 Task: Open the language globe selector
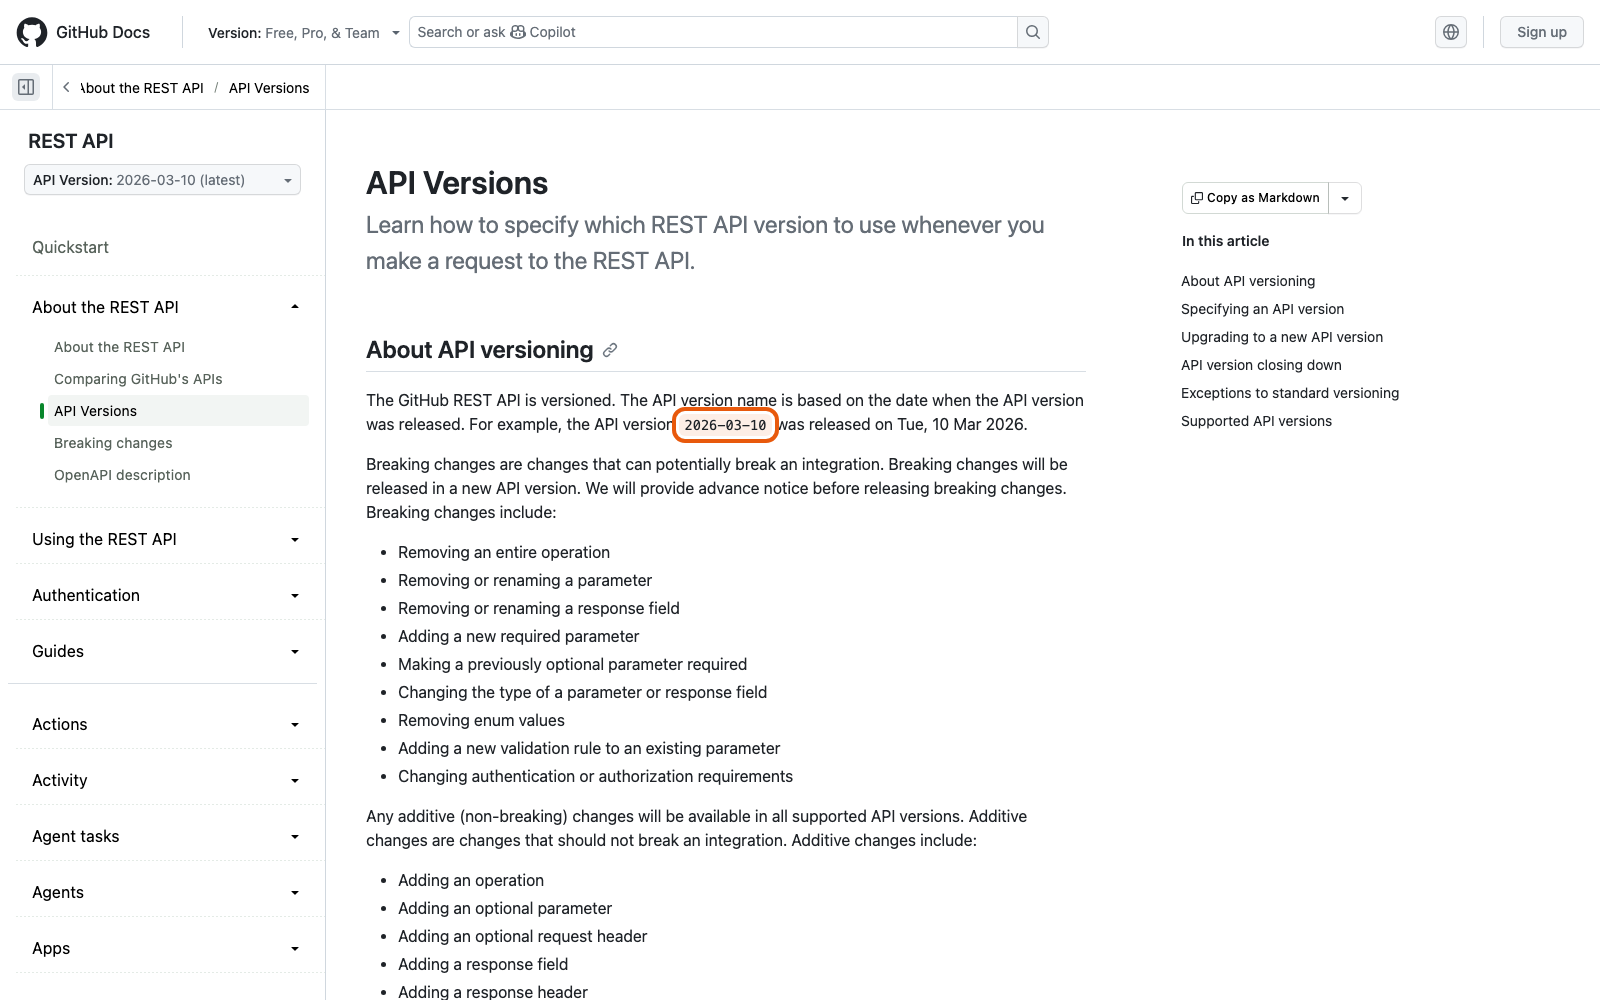(1451, 32)
